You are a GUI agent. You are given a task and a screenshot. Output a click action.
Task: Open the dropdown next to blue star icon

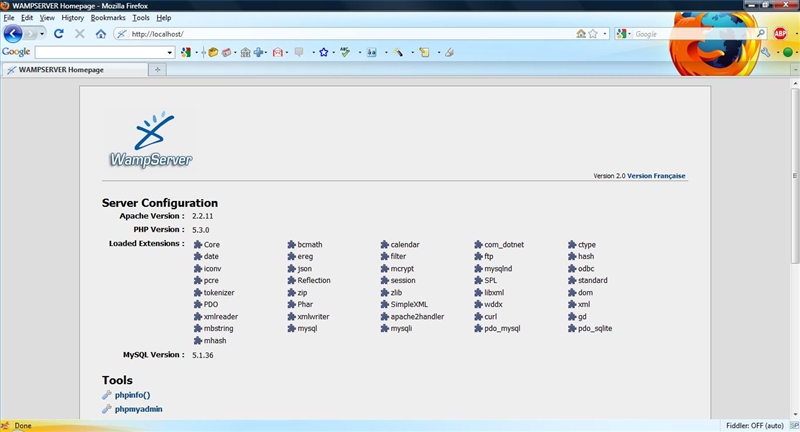(333, 53)
